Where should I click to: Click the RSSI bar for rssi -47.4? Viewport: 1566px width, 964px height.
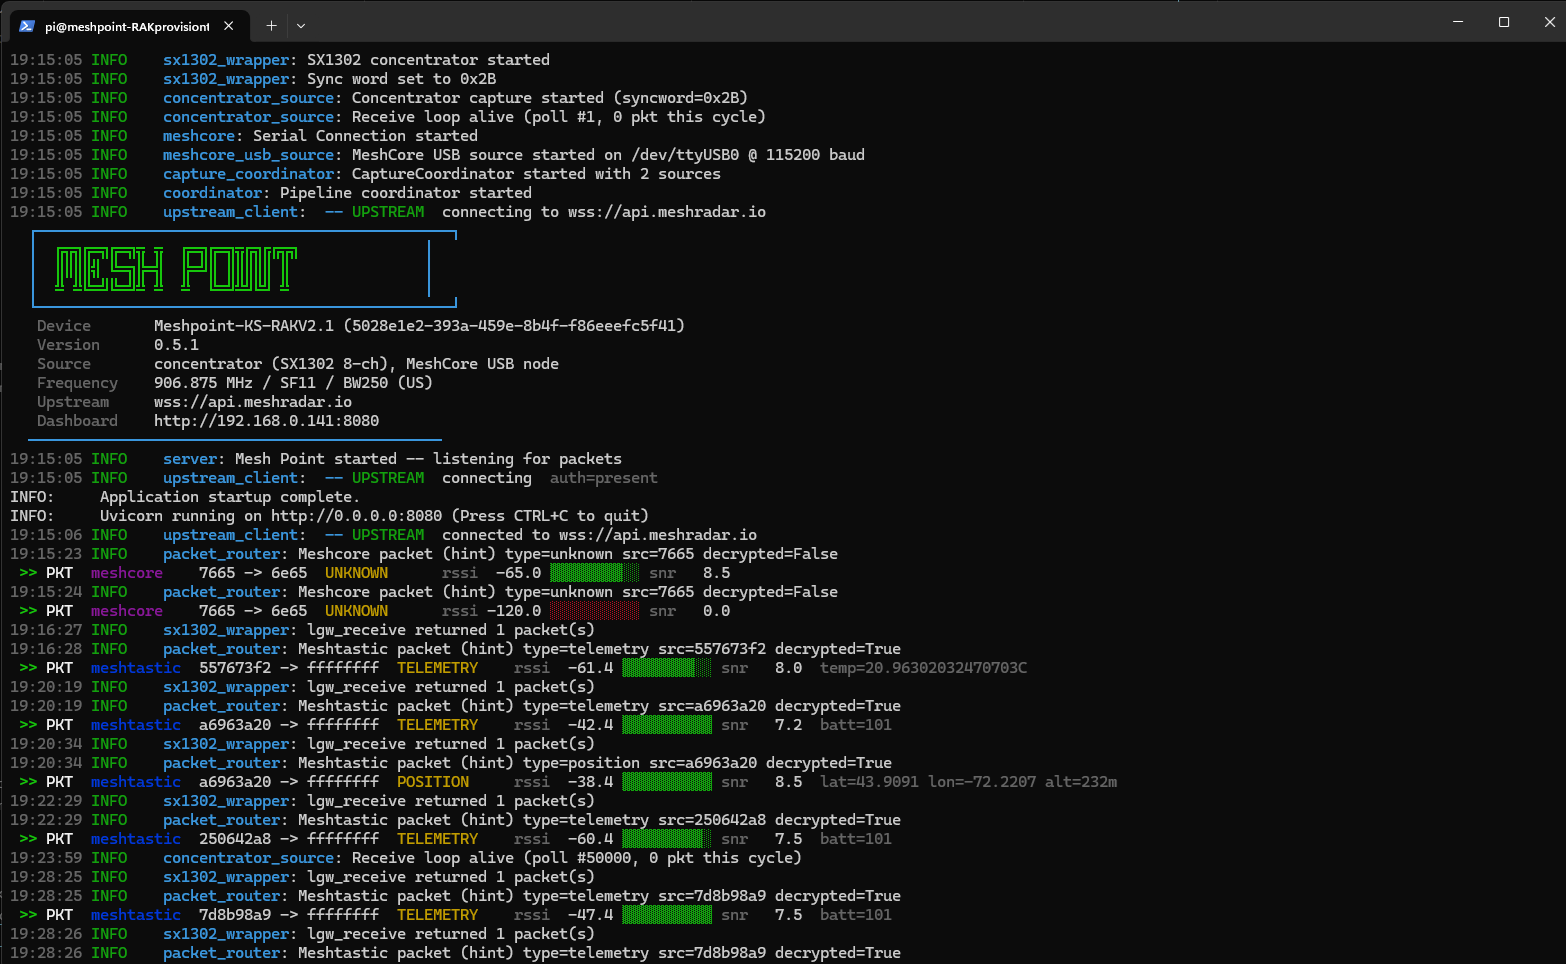[x=667, y=915]
